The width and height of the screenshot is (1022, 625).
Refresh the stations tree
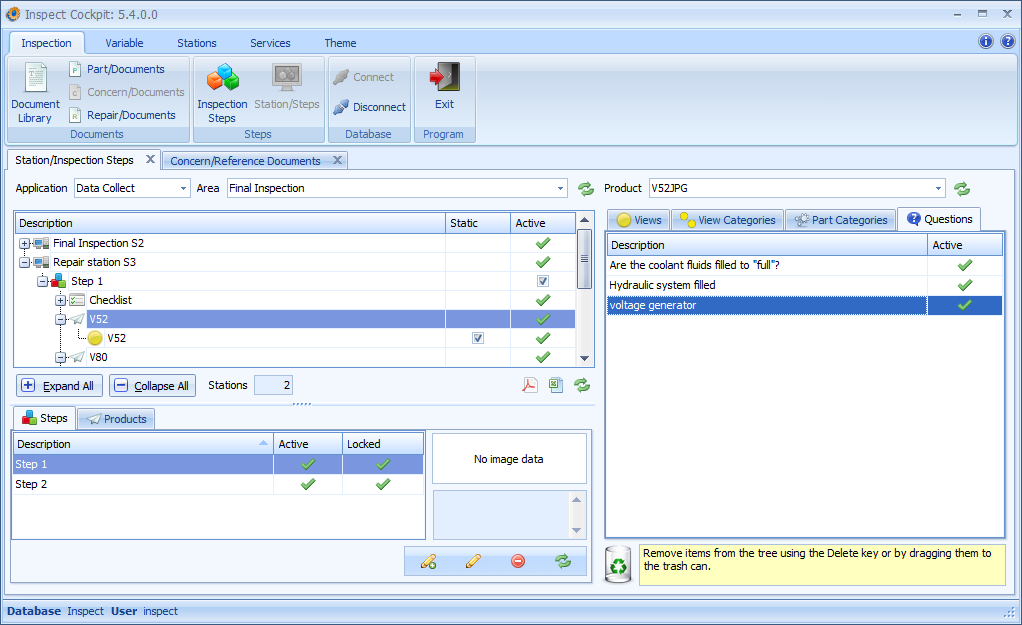coord(582,385)
